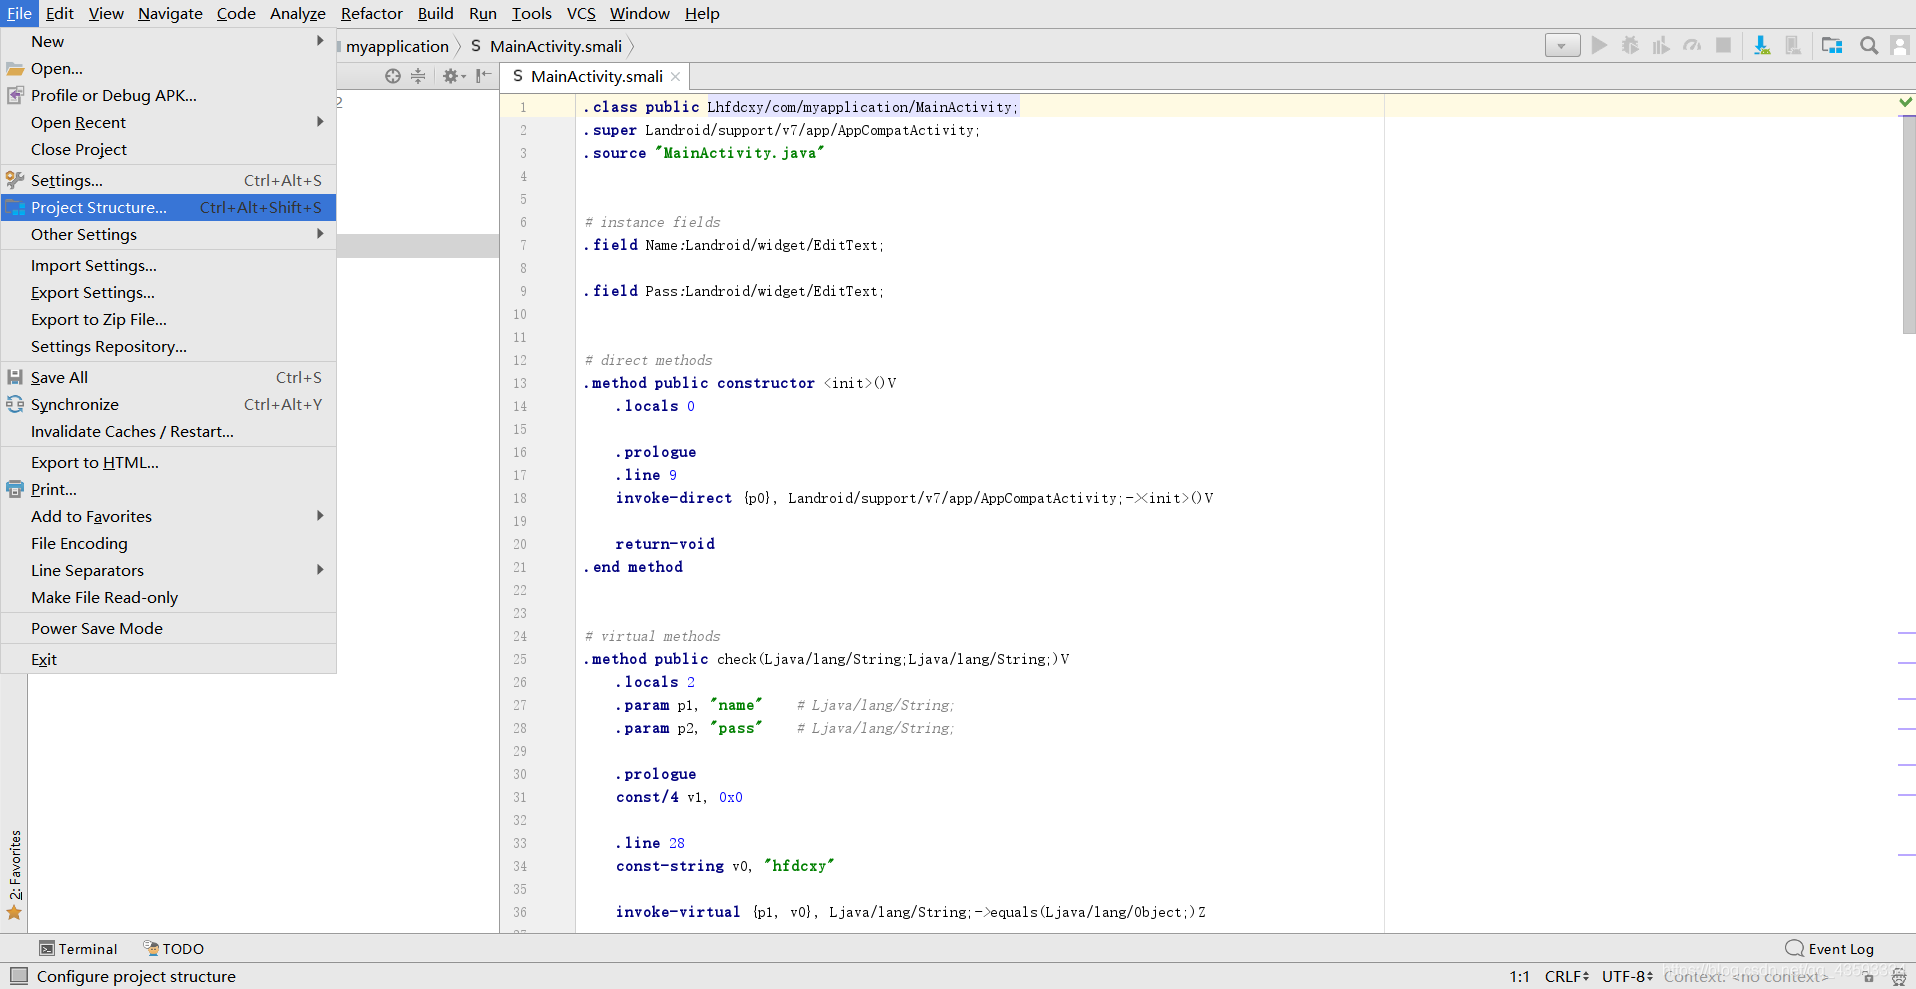Select Export to Zip File
Image resolution: width=1916 pixels, height=989 pixels.
click(x=168, y=319)
